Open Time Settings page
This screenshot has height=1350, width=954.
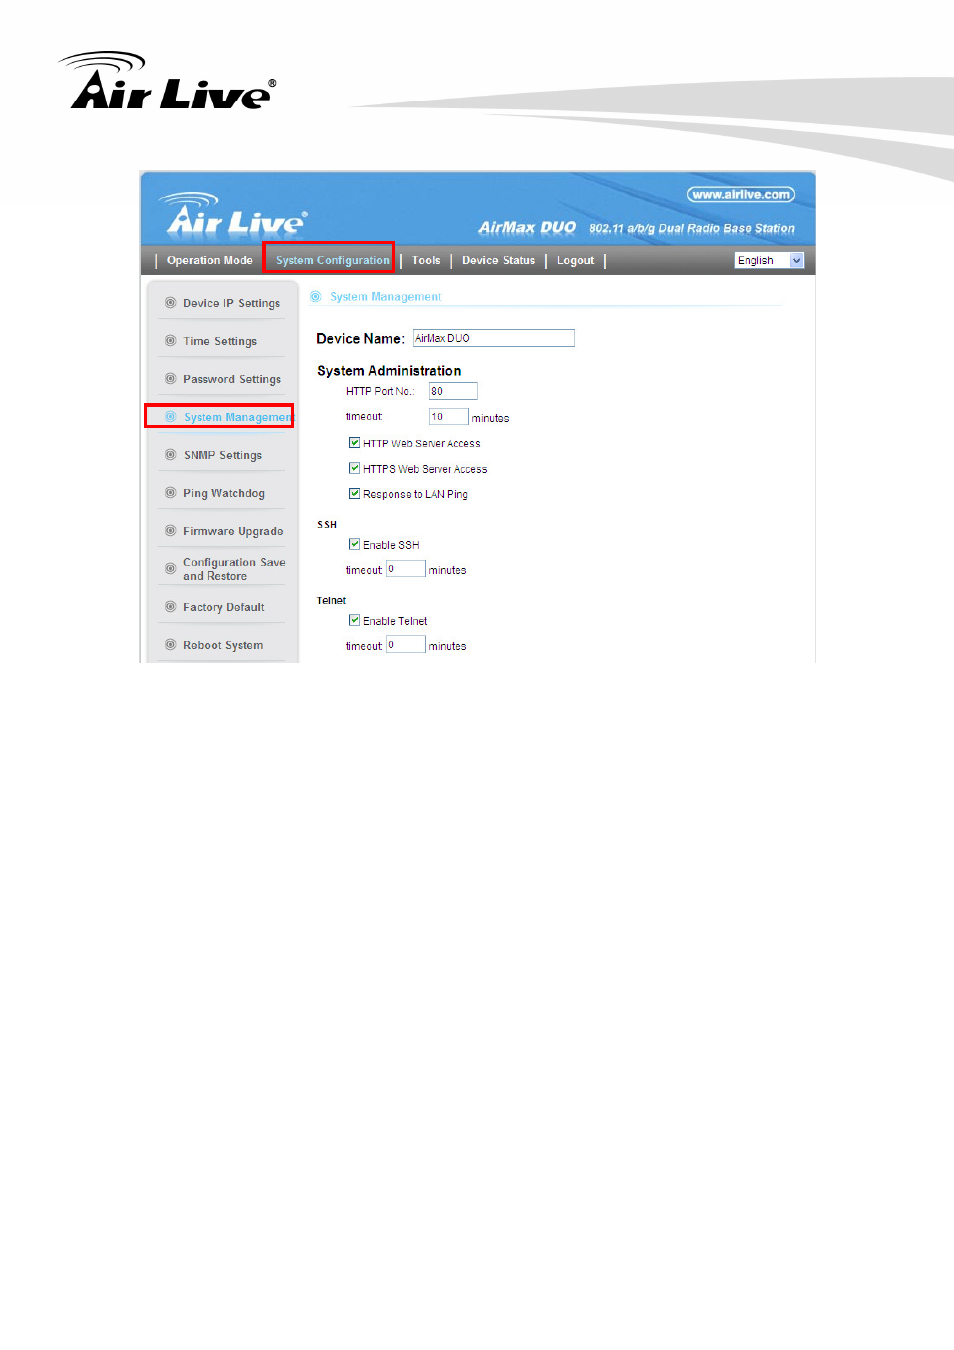[x=220, y=341]
